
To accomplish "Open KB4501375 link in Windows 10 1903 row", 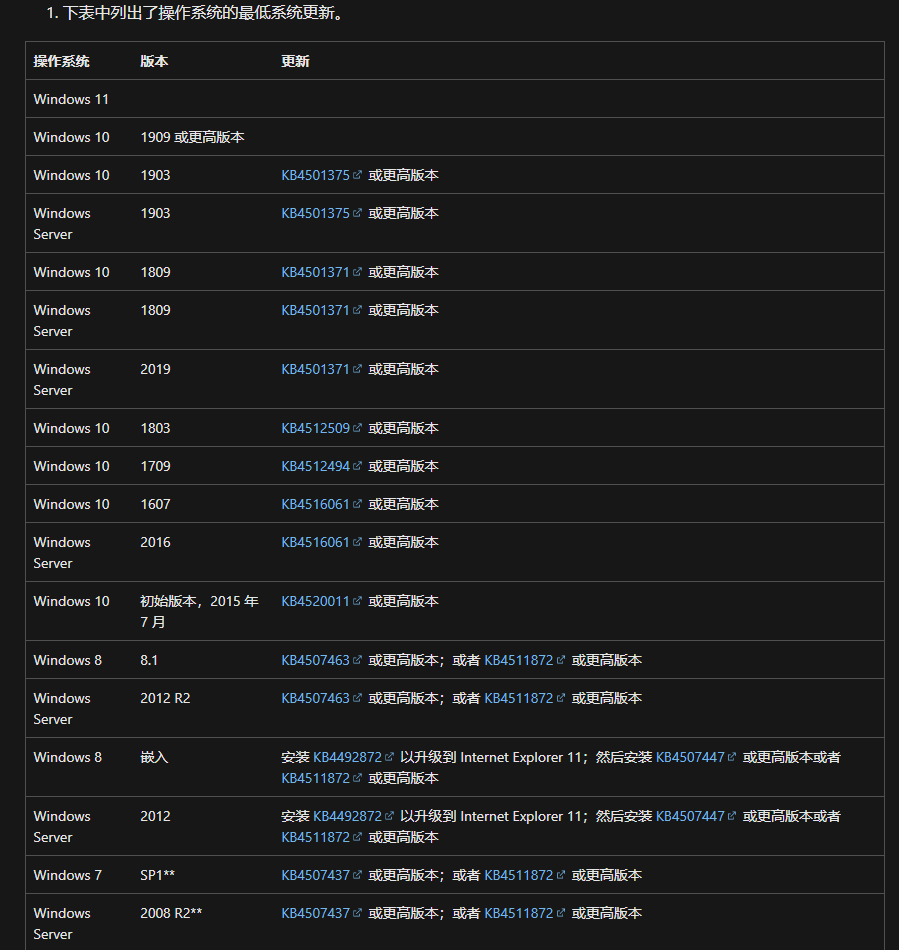I will [316, 175].
